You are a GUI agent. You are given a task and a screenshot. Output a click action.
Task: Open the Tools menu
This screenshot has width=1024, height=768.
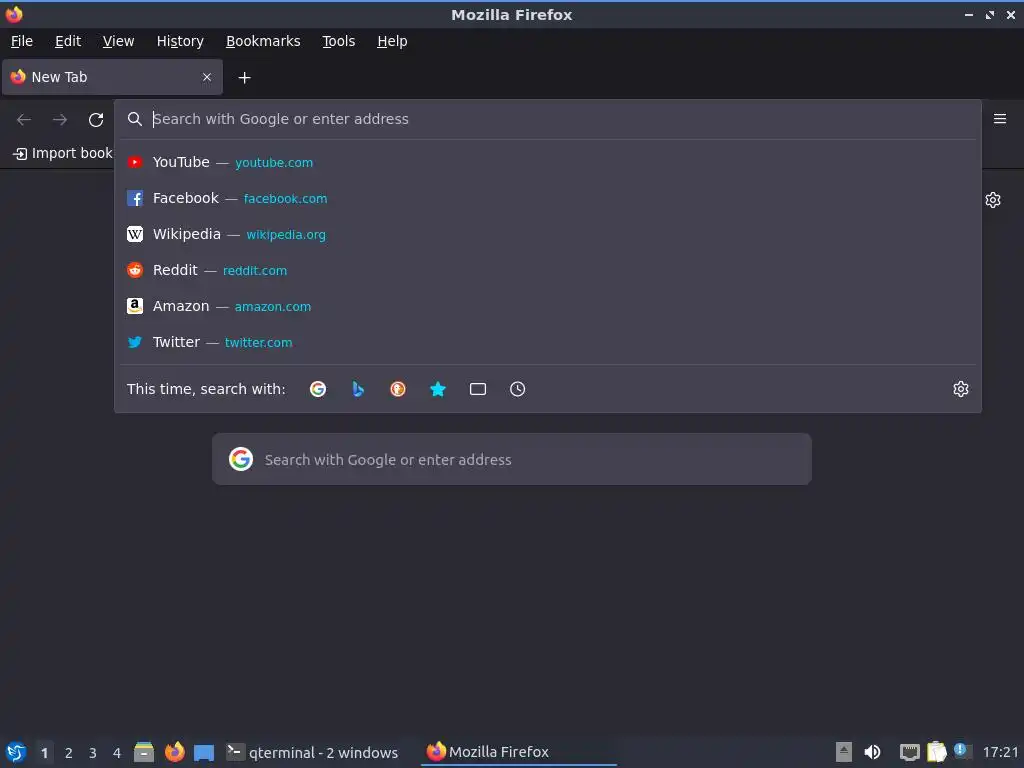tap(338, 41)
